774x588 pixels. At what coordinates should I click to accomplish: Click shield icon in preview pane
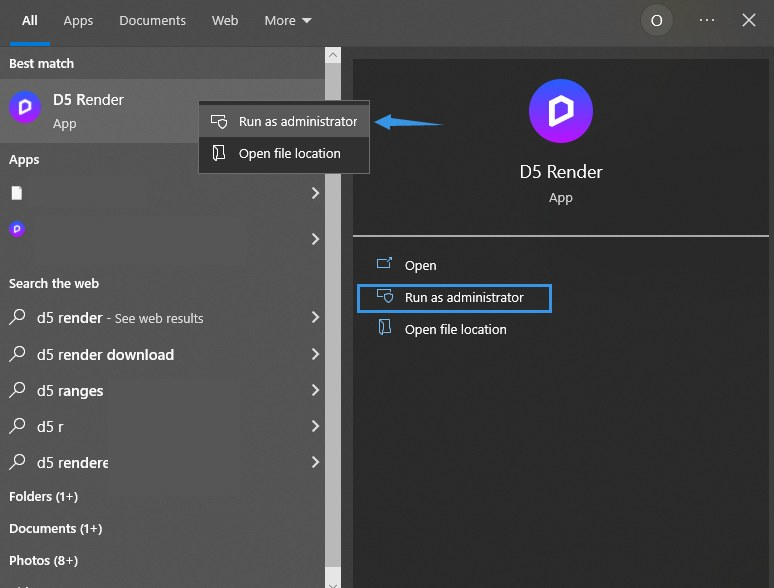pyautogui.click(x=385, y=296)
